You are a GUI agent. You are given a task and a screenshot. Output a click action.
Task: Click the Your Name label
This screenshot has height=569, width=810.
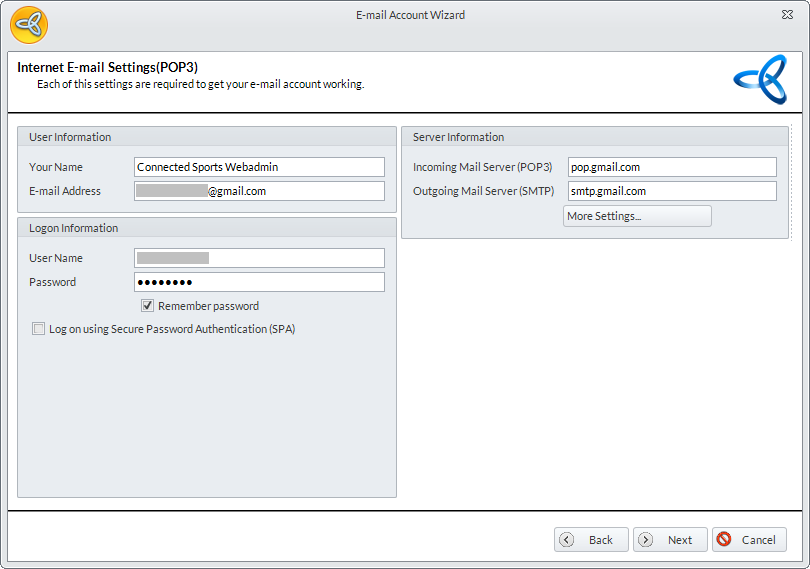tap(56, 167)
